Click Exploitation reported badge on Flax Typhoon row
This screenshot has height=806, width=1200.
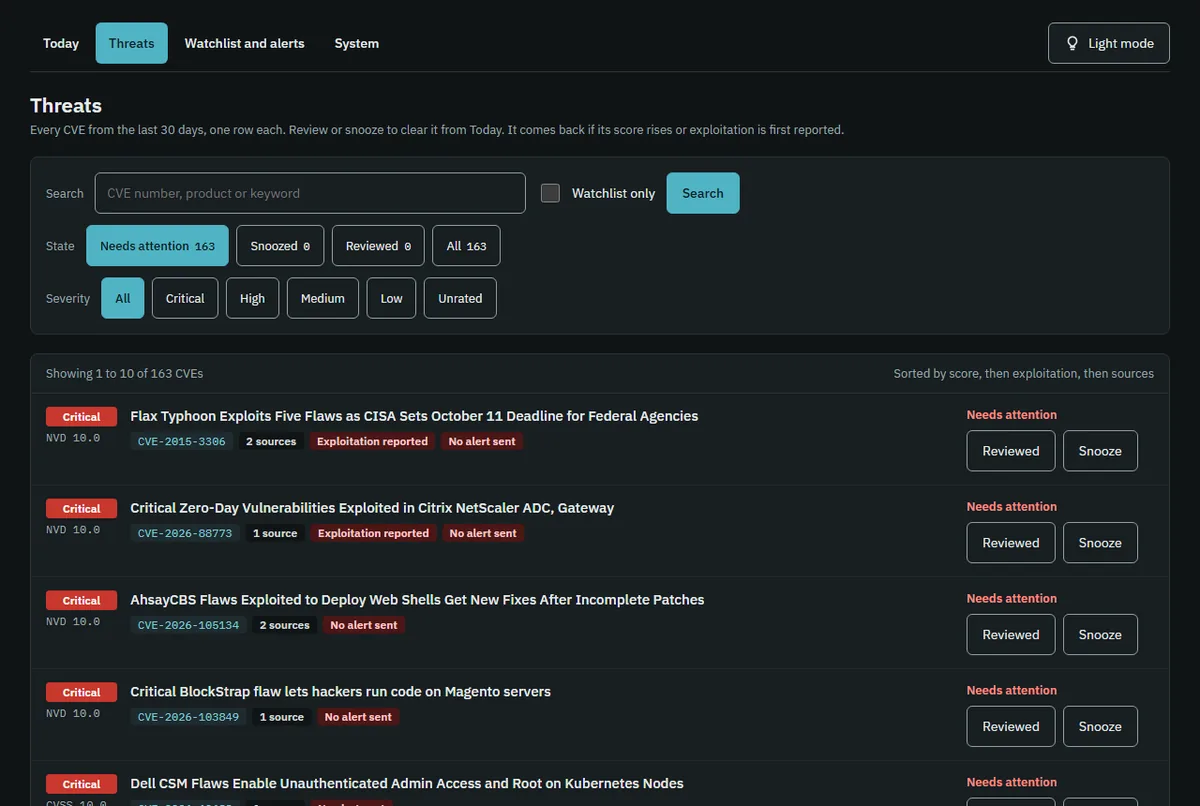click(x=372, y=441)
